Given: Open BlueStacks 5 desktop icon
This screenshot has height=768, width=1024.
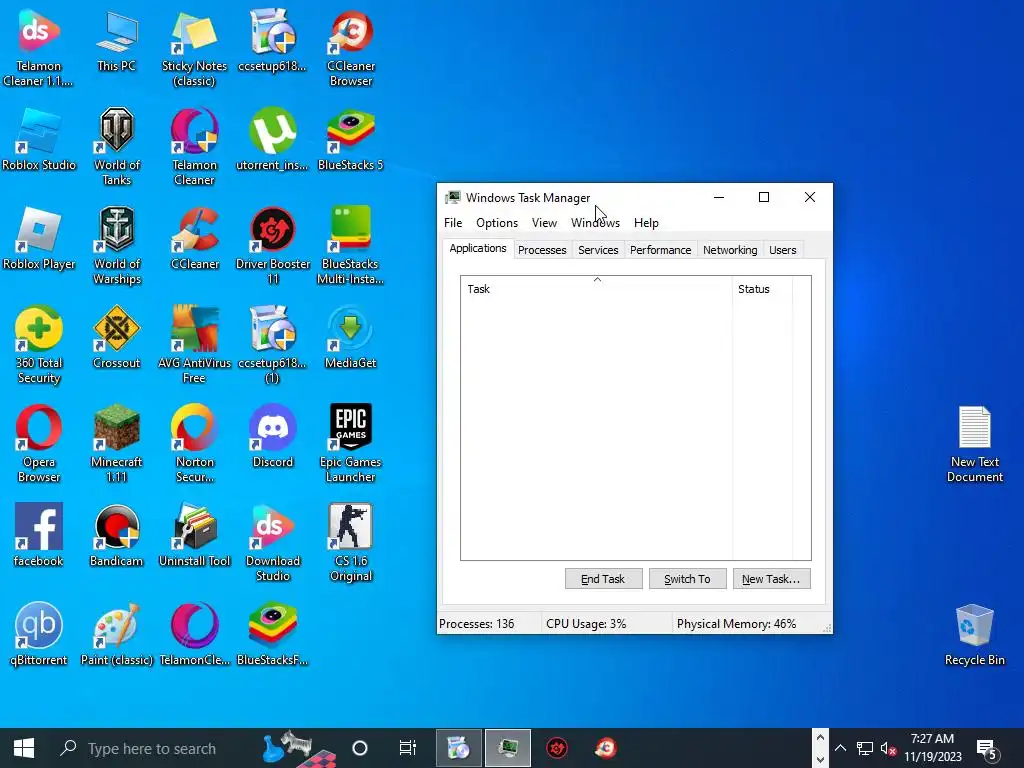Looking at the screenshot, I should (351, 139).
